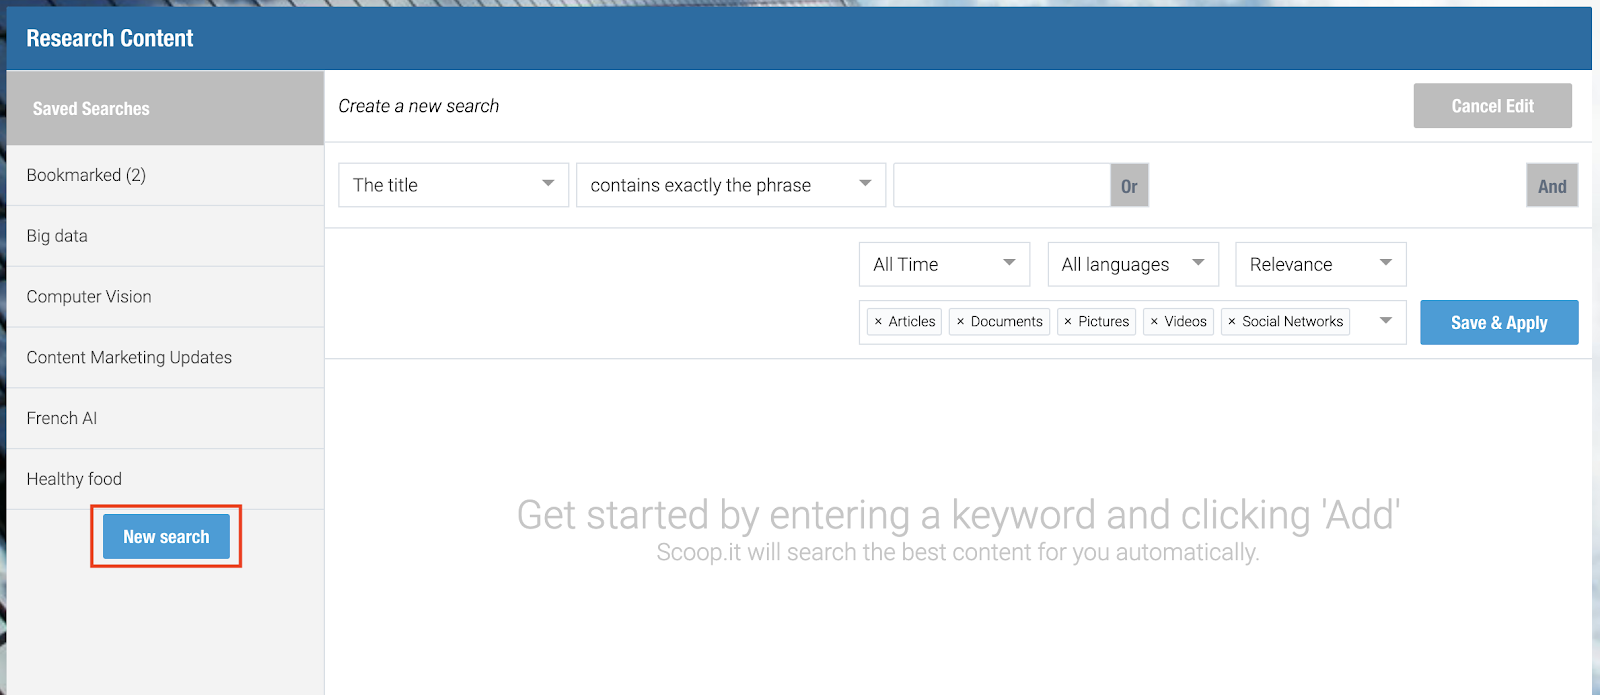The width and height of the screenshot is (1600, 695).
Task: Open the Relevance sort dropdown
Action: (1321, 264)
